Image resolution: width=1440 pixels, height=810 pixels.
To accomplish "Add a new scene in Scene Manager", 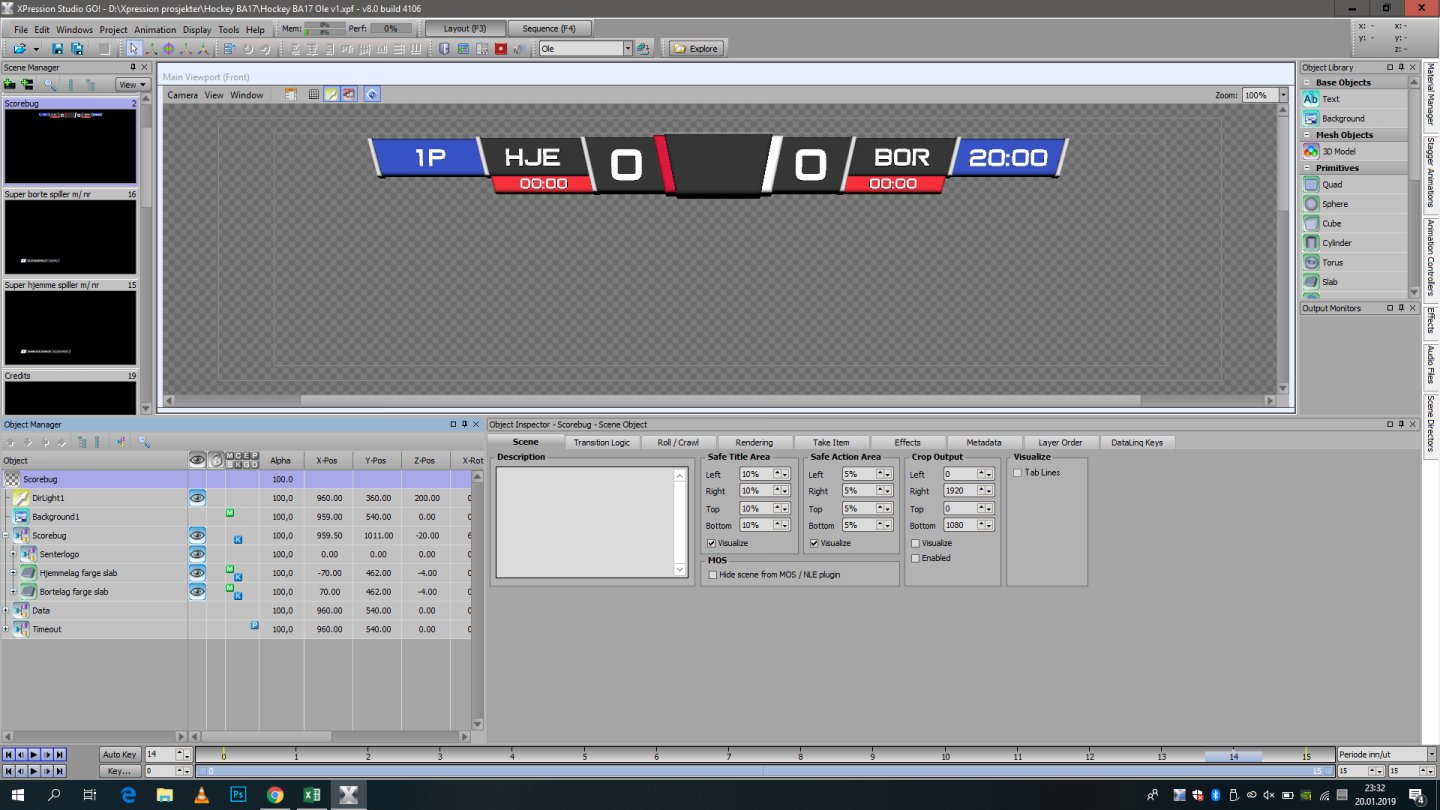I will pos(10,85).
